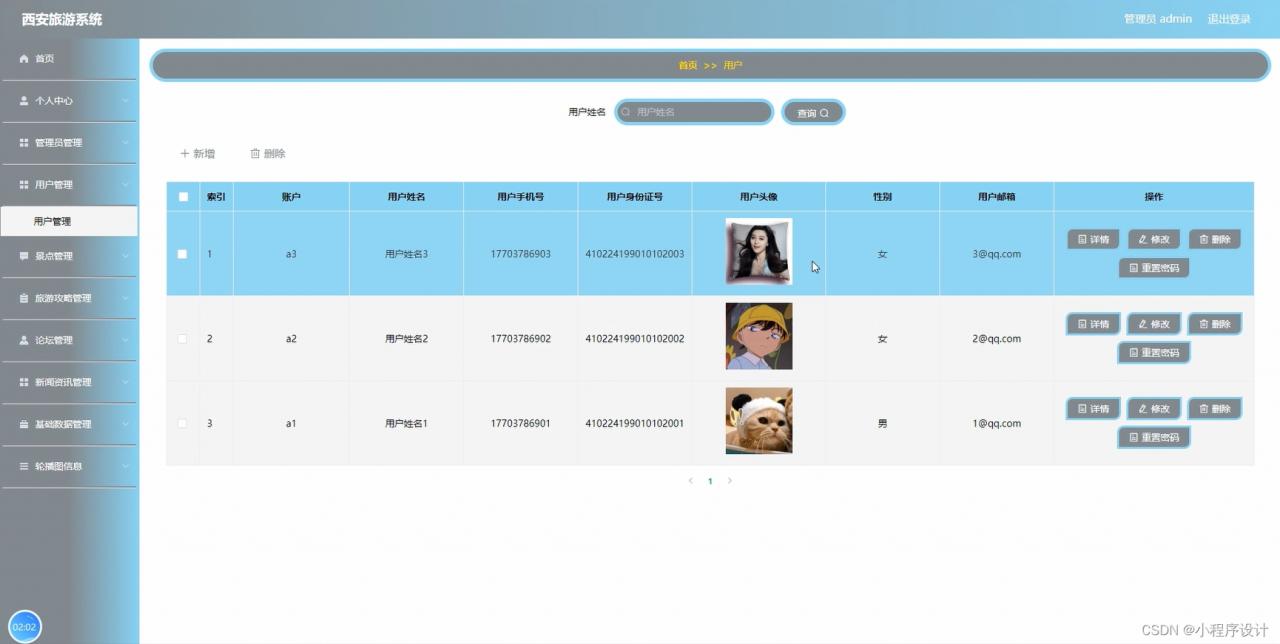Click the home icon beside 首页 in the sidebar

pos(24,59)
